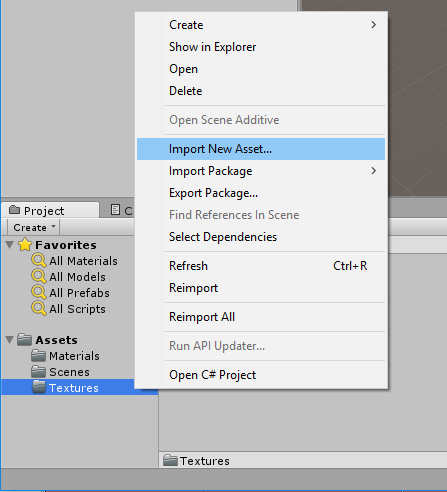Click Textures breadcrumb in the path bar
The height and width of the screenshot is (492, 447).
[204, 461]
